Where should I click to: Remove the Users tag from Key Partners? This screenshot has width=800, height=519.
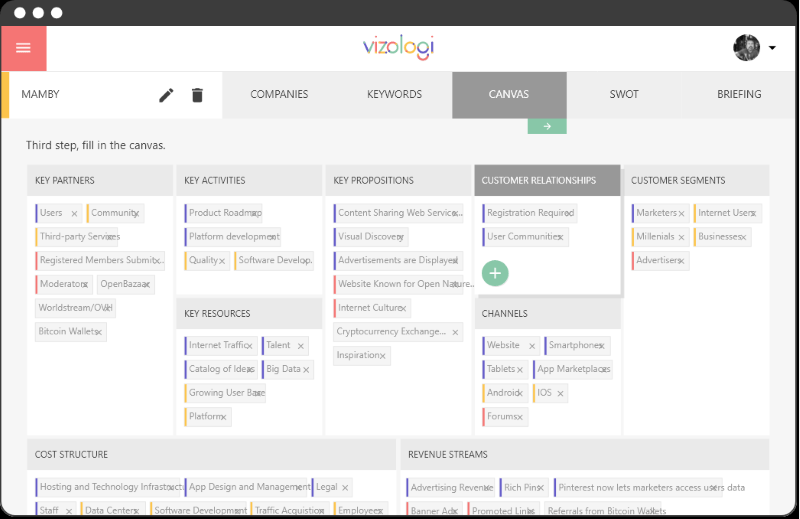[x=74, y=214]
